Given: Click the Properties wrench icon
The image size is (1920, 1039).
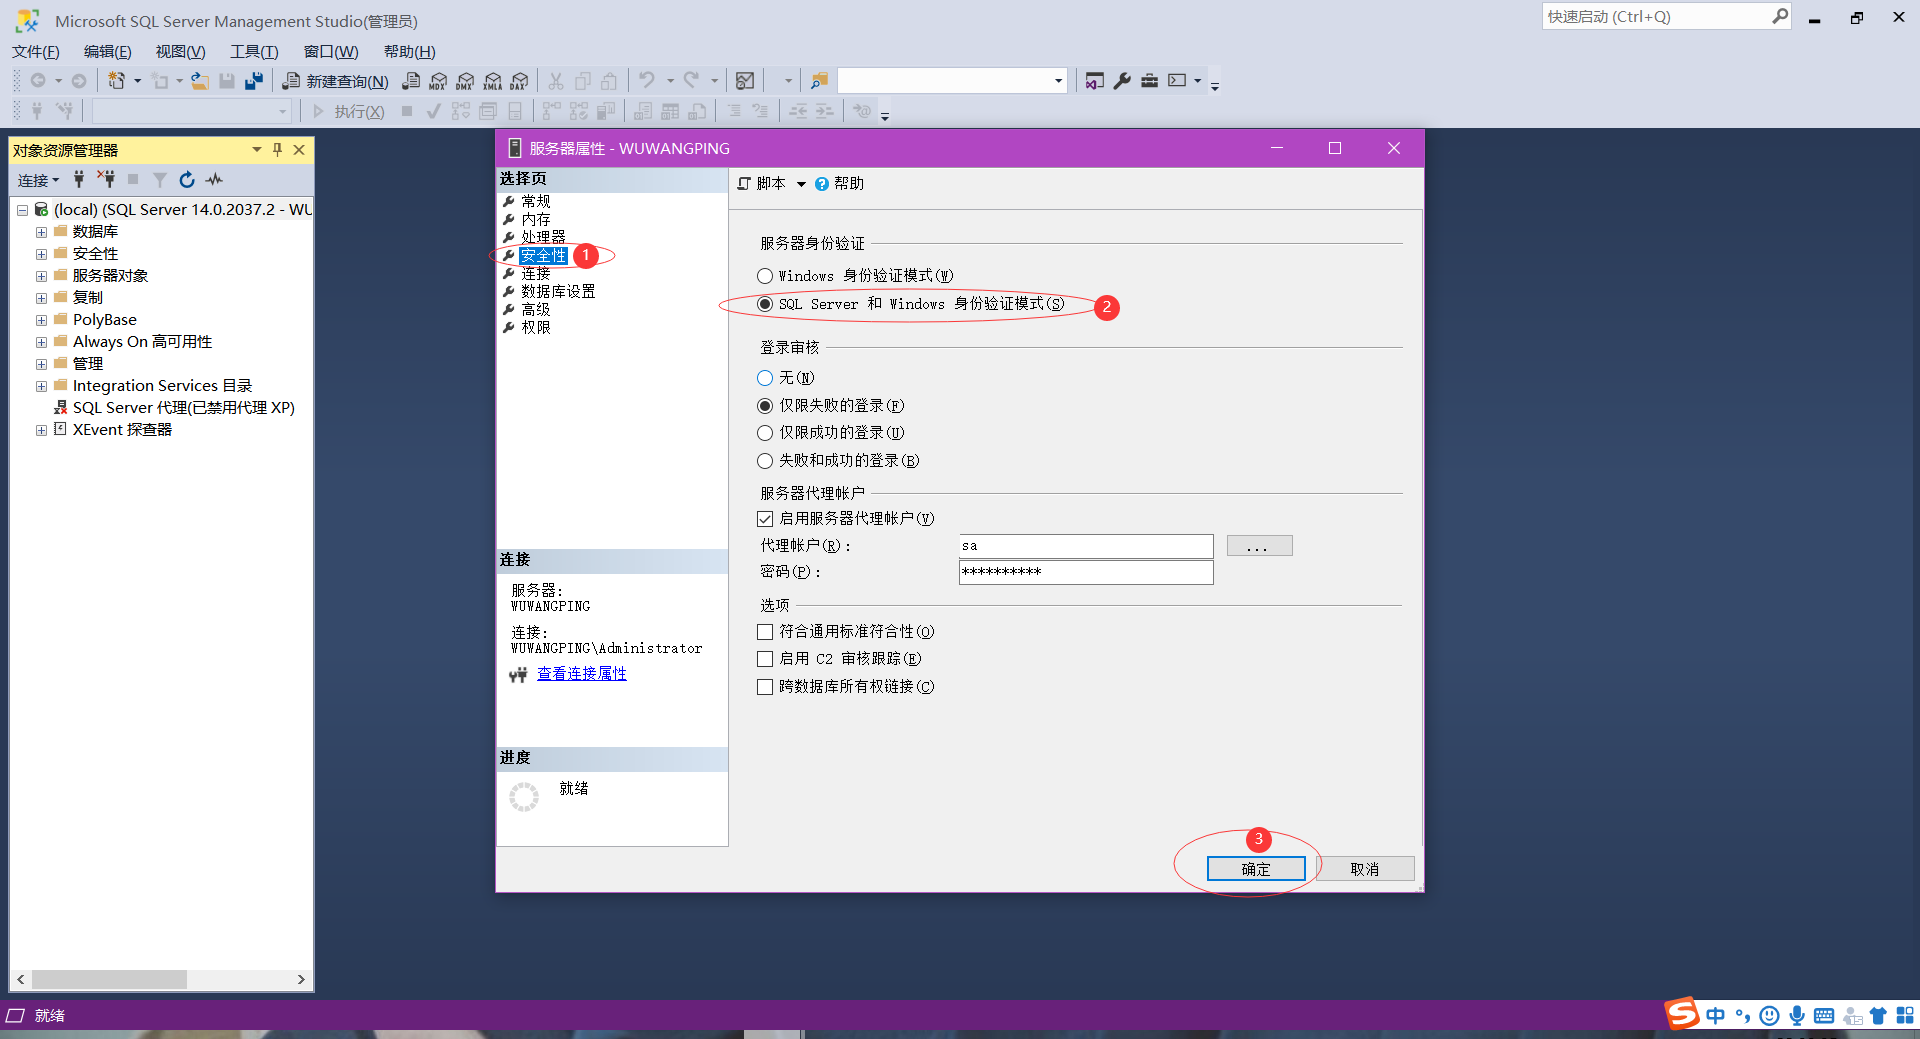Looking at the screenshot, I should point(1122,81).
